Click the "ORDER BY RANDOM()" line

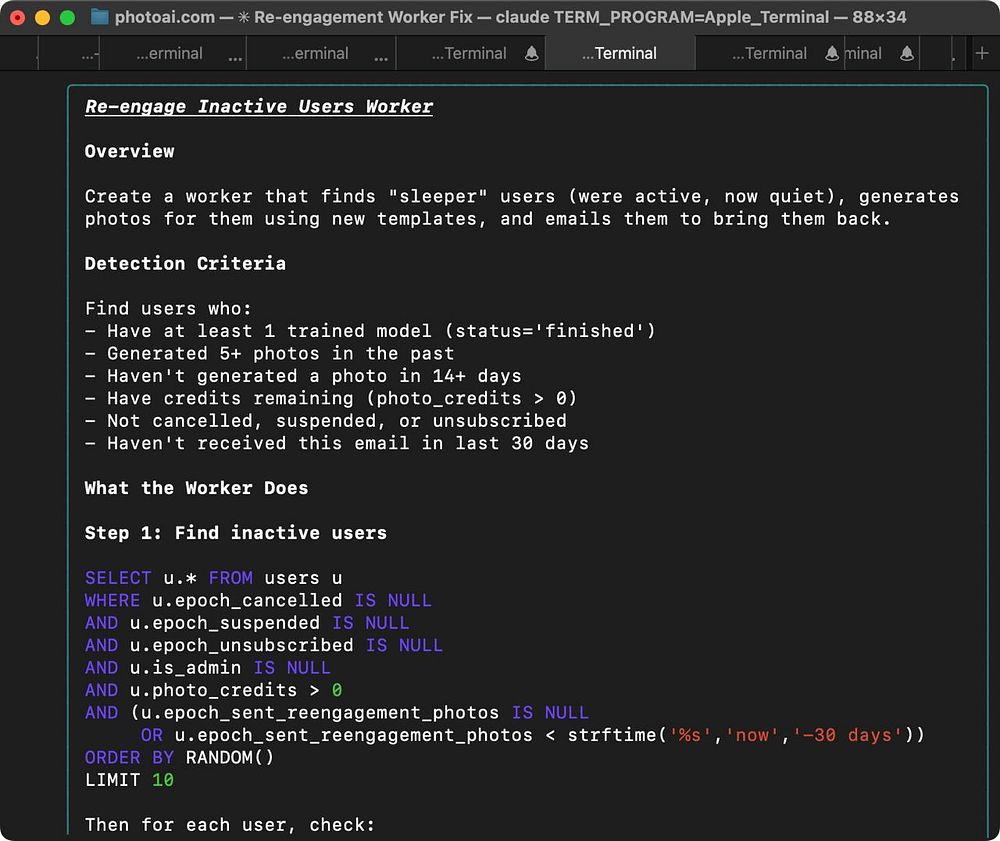coord(179,757)
